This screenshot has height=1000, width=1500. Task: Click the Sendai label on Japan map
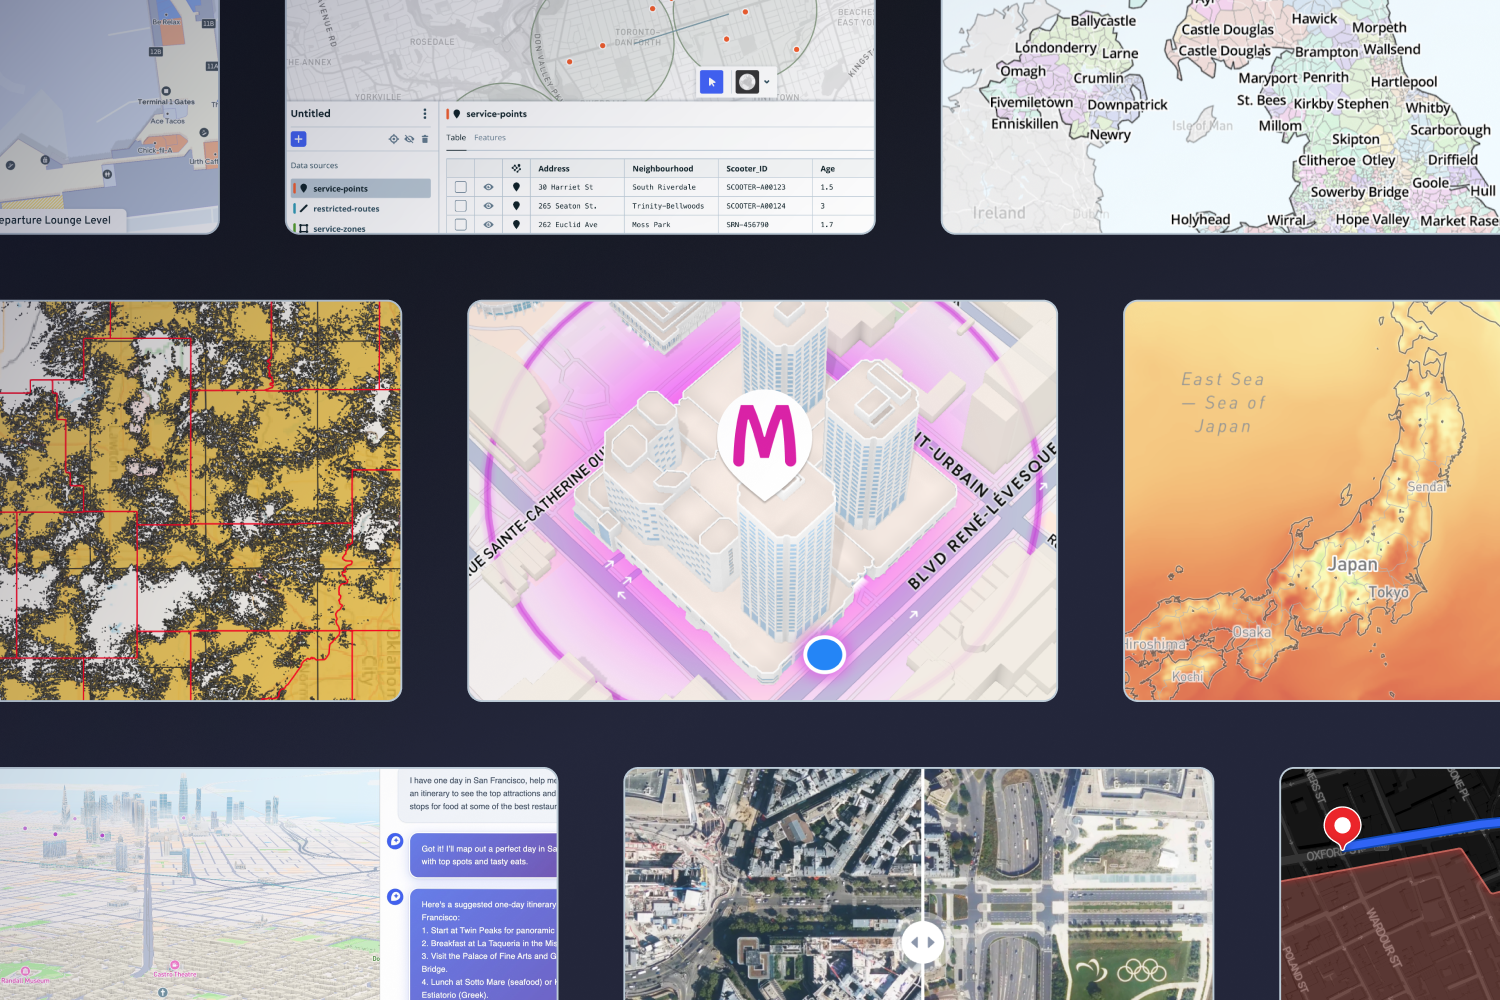(x=1427, y=486)
